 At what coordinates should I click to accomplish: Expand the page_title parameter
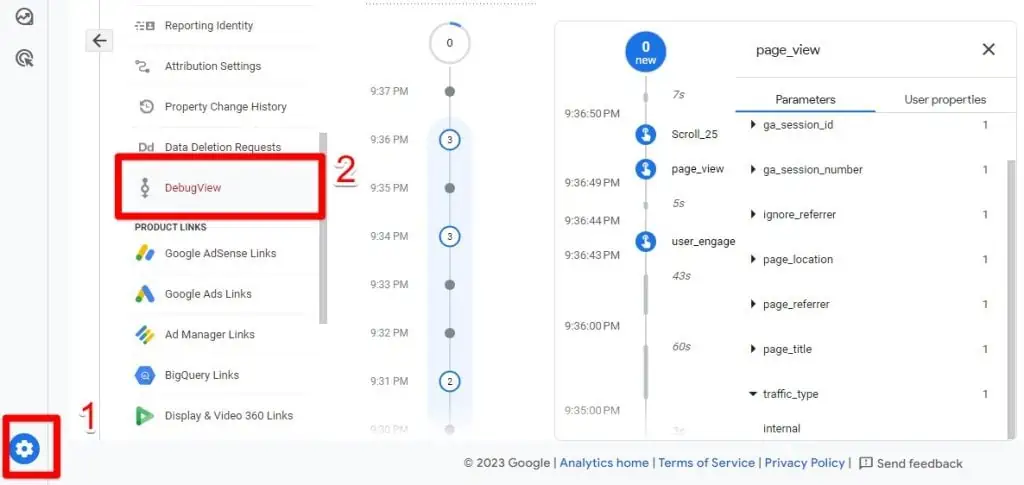(x=754, y=349)
